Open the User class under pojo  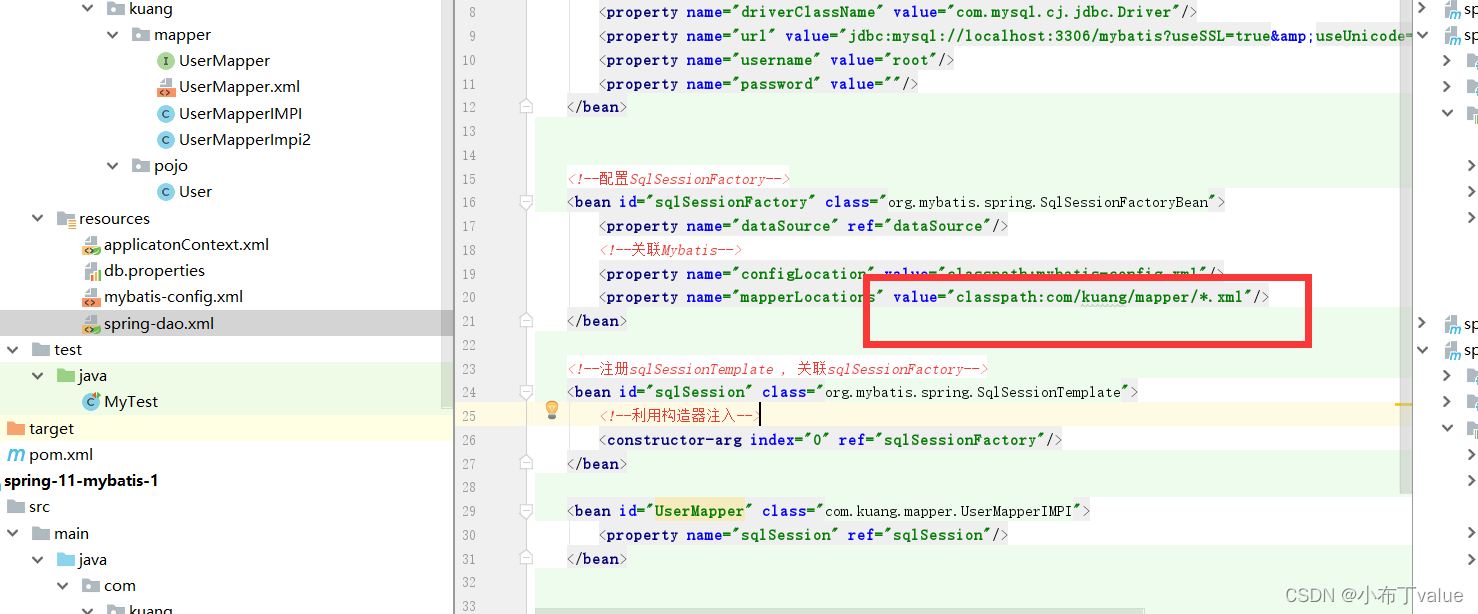tap(195, 192)
